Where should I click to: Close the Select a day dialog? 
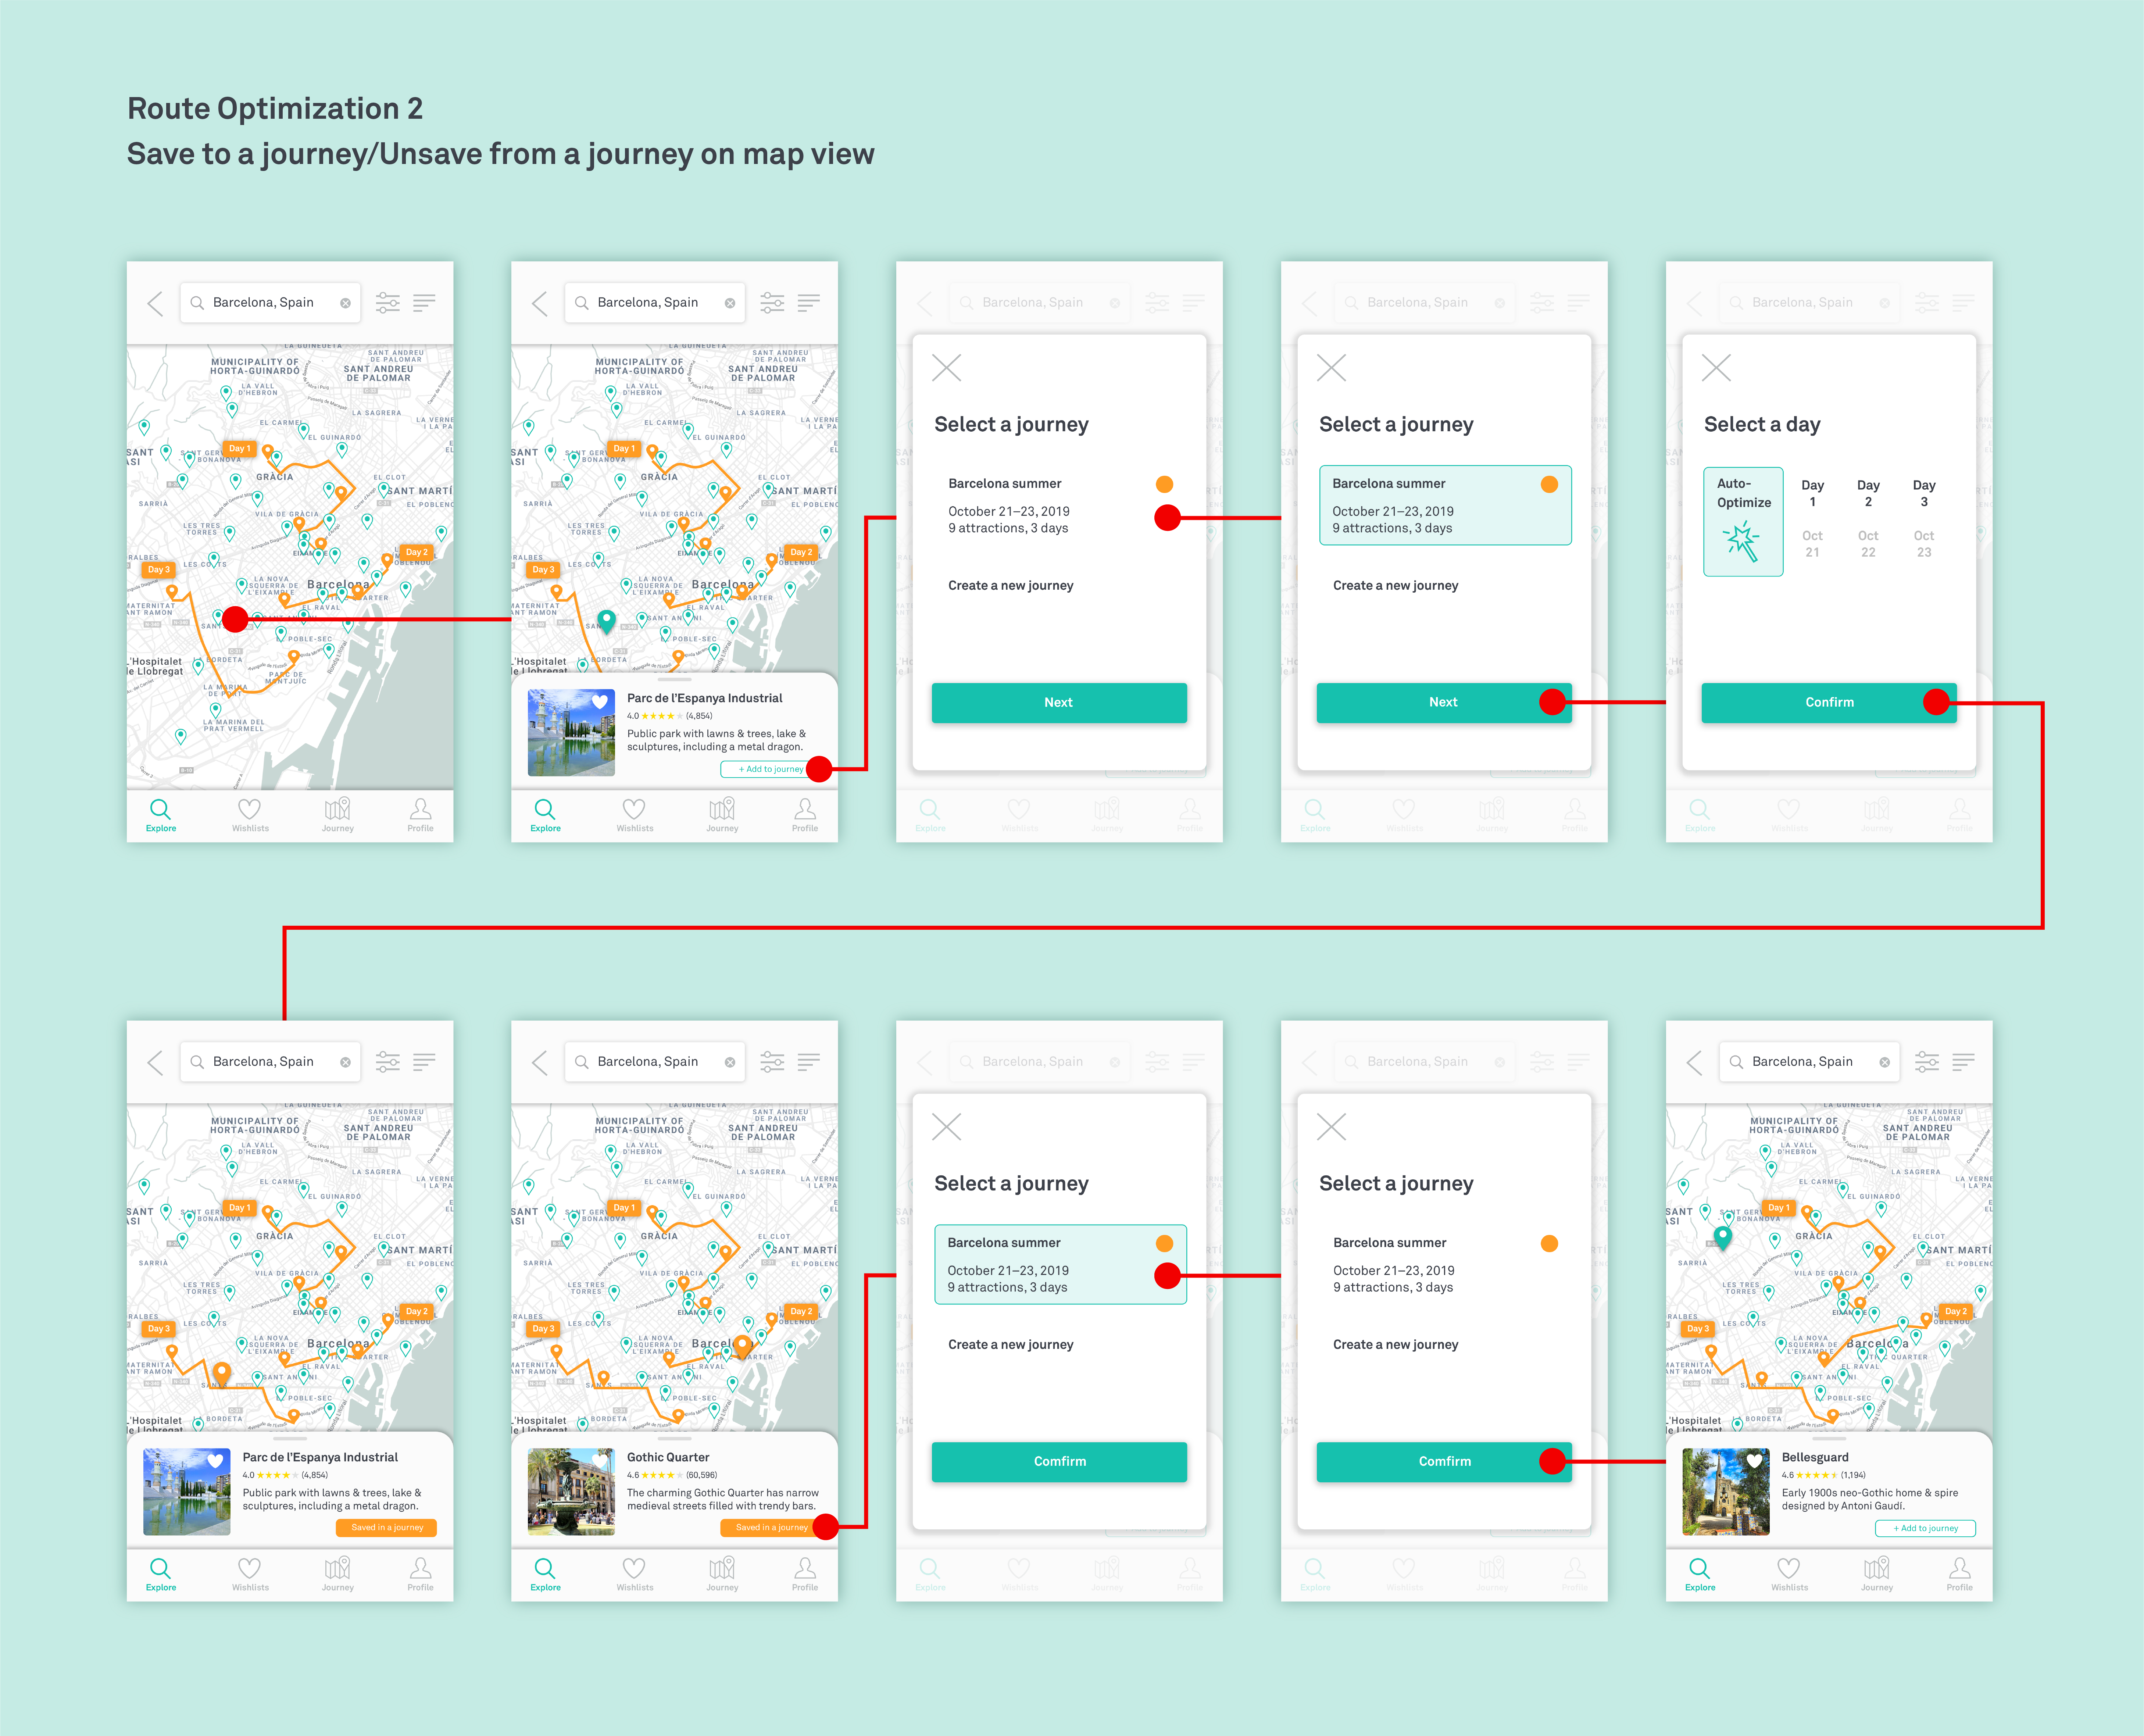point(1716,368)
